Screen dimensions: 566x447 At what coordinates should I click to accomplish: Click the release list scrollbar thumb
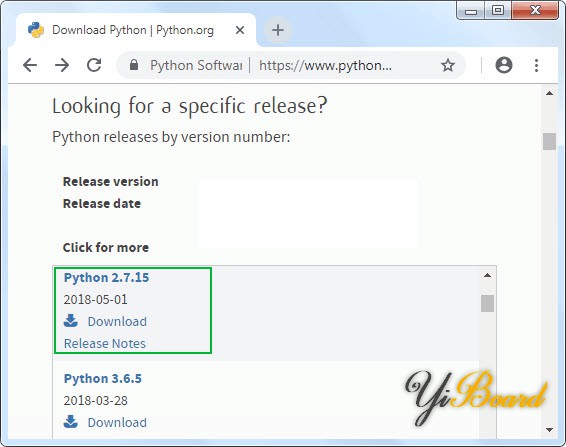coord(487,303)
